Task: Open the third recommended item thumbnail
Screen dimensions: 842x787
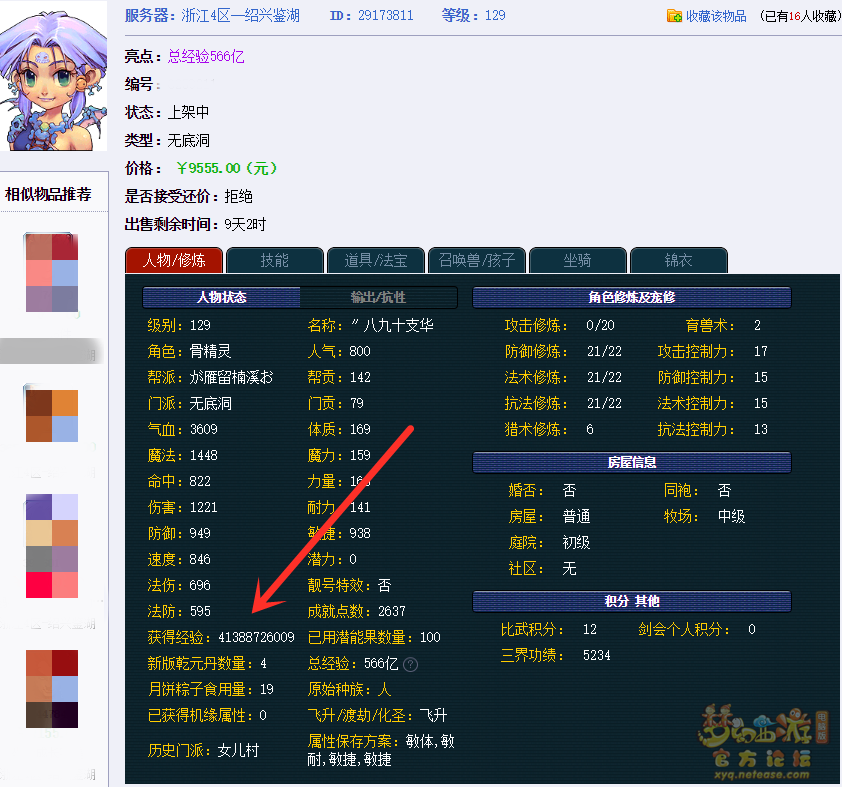Action: point(52,546)
